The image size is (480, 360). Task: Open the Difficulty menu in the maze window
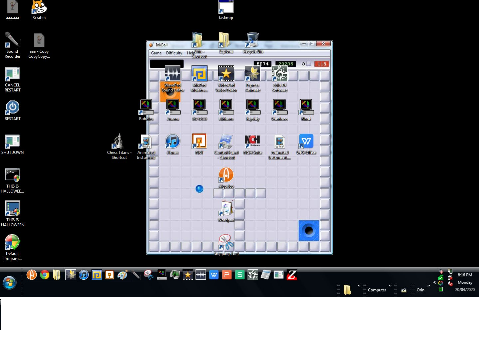coord(174,53)
